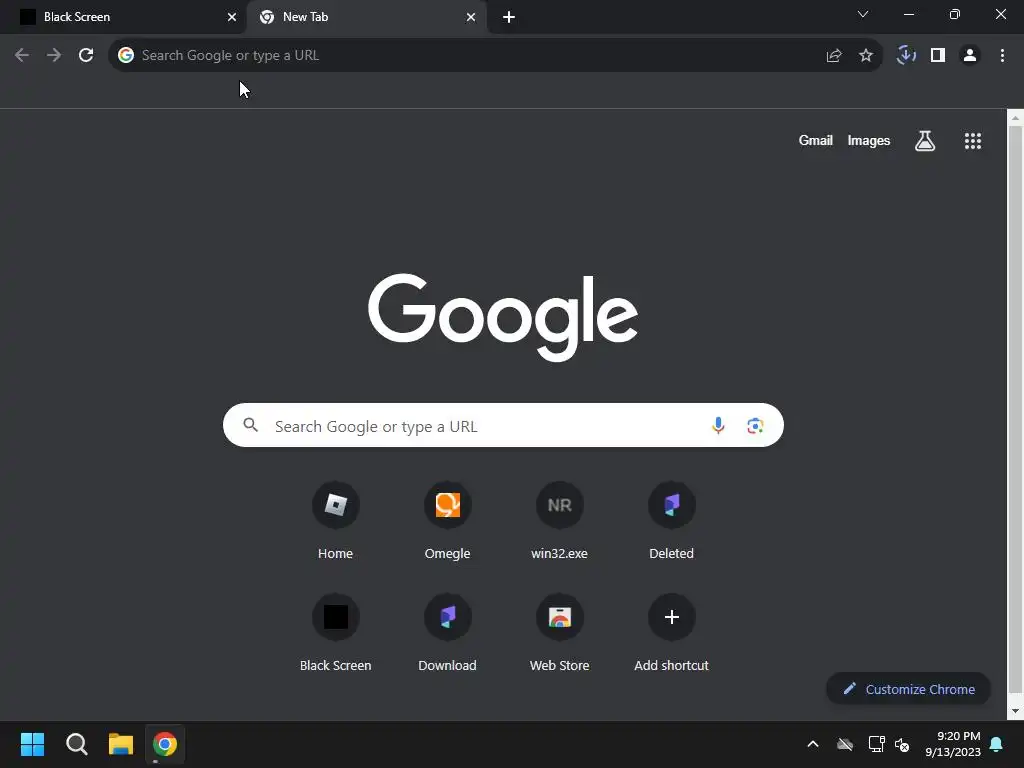The height and width of the screenshot is (768, 1024).
Task: Click the Google logo
Action: 503,317
